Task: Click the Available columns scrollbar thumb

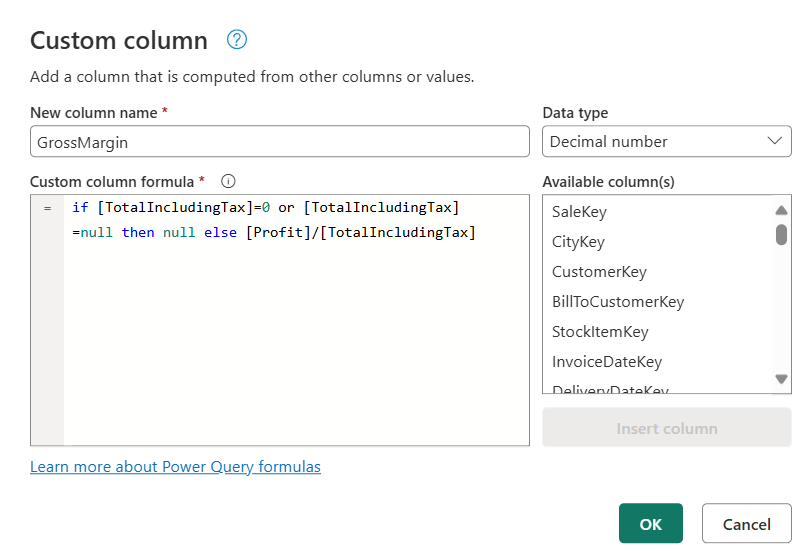Action: (x=781, y=235)
